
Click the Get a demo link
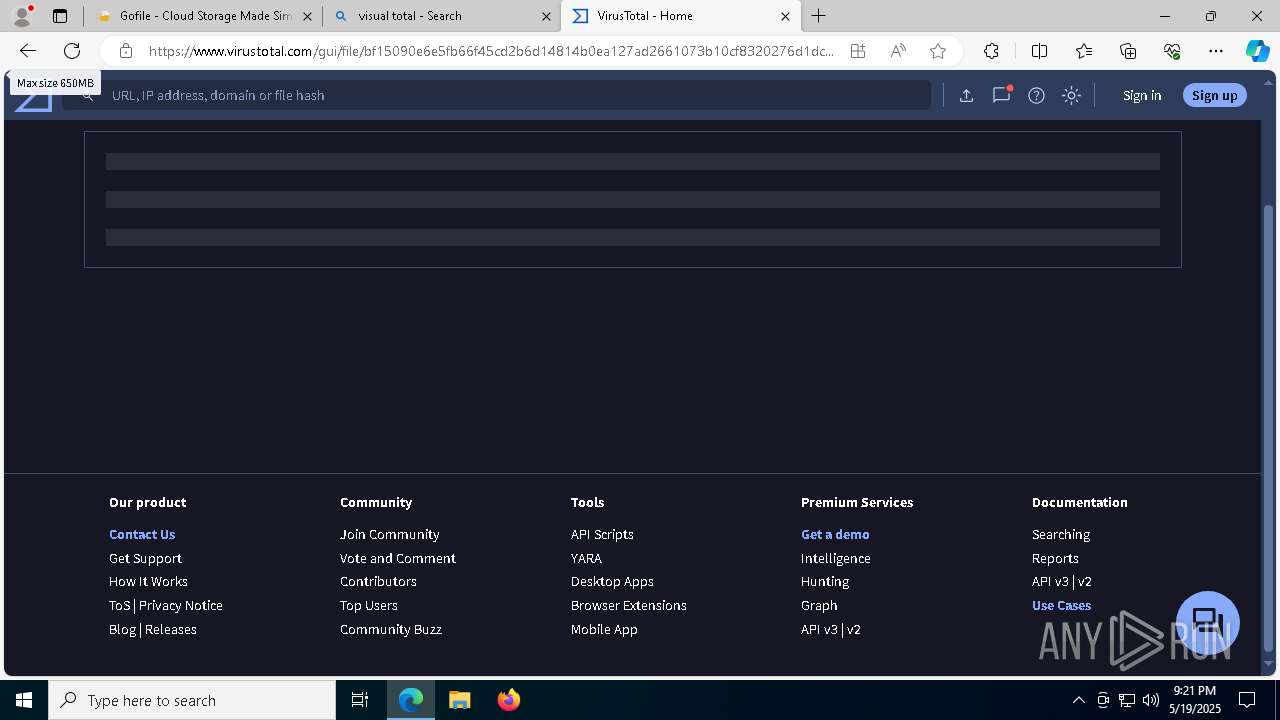point(835,534)
